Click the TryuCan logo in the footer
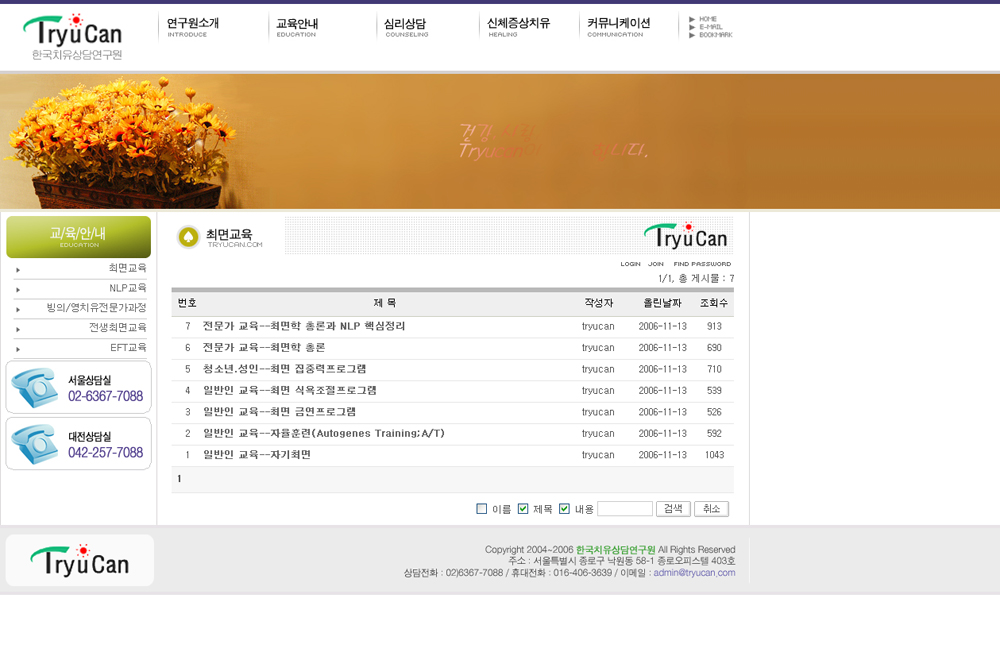This screenshot has width=1000, height=656. (79, 560)
